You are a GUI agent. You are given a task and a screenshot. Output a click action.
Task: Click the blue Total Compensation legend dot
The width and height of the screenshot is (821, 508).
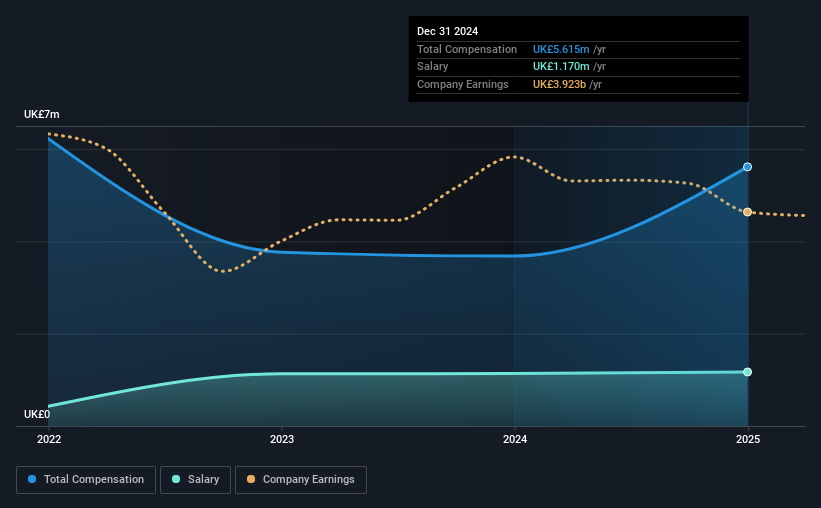click(x=32, y=479)
